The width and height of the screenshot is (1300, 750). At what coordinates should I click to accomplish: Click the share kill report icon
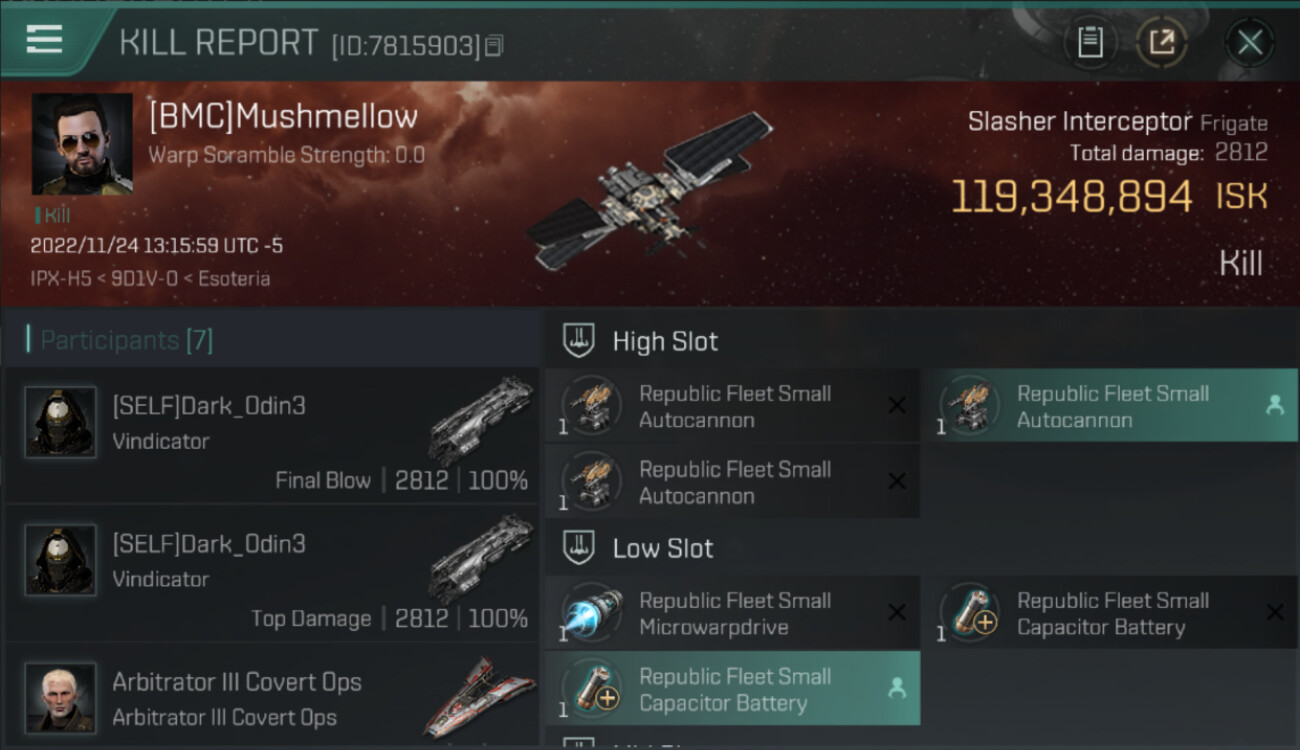pos(1162,42)
